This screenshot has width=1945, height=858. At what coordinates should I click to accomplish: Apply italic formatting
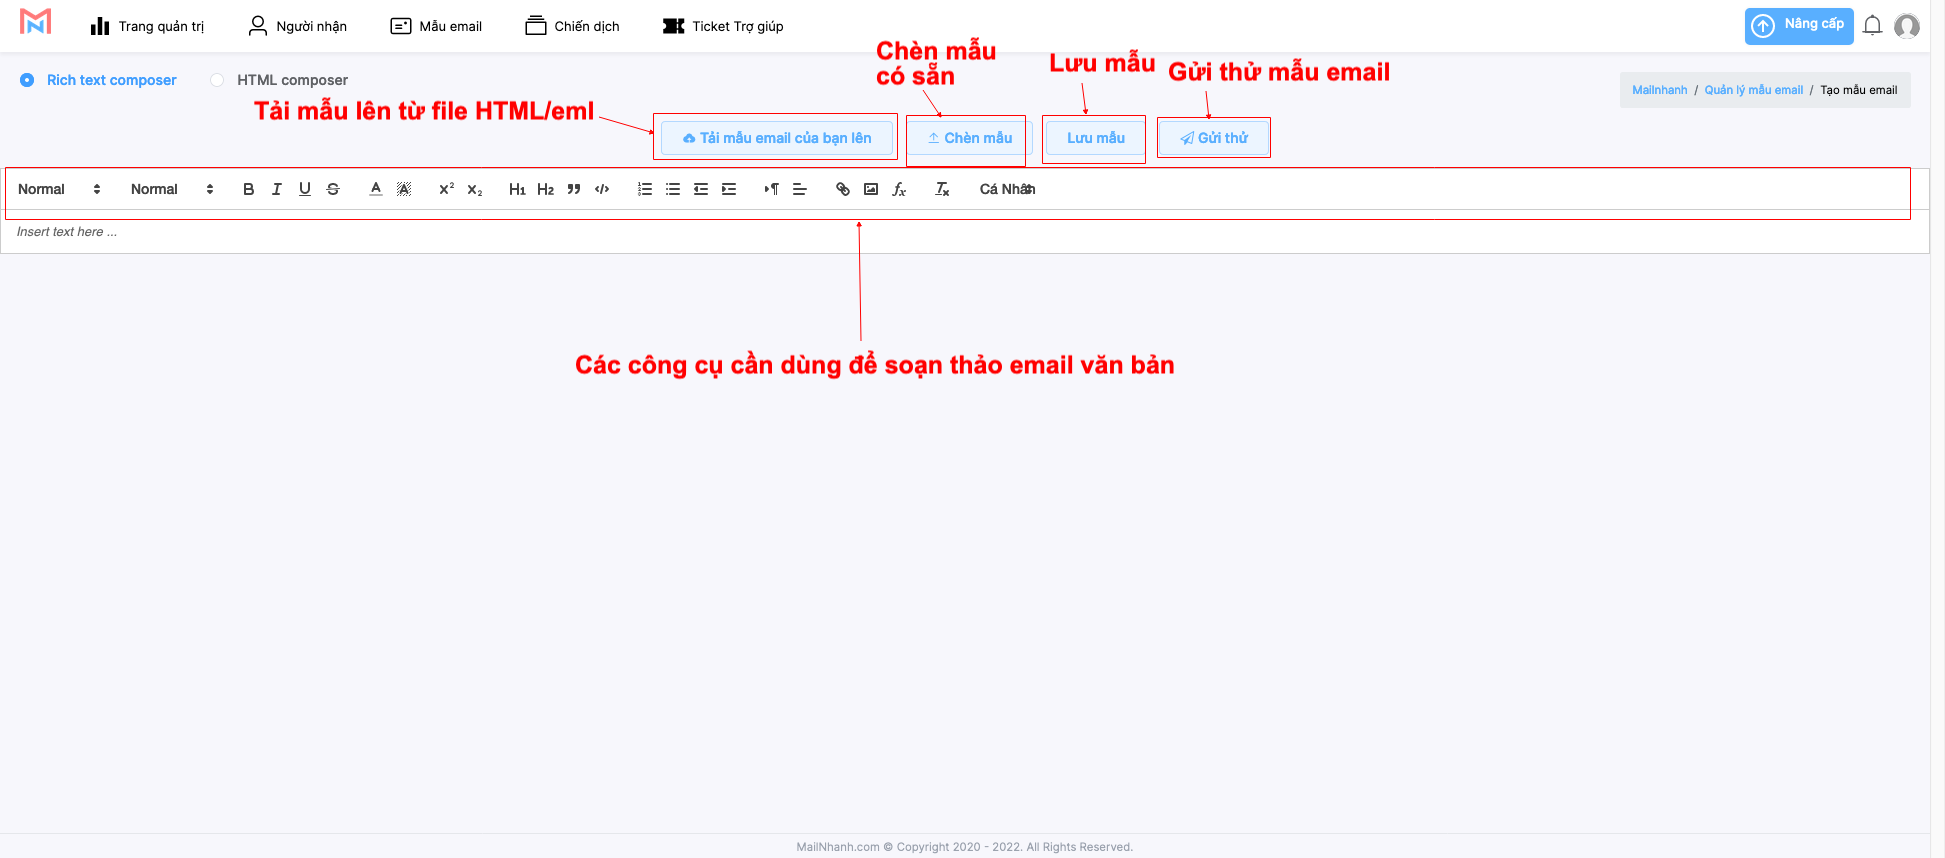(277, 189)
